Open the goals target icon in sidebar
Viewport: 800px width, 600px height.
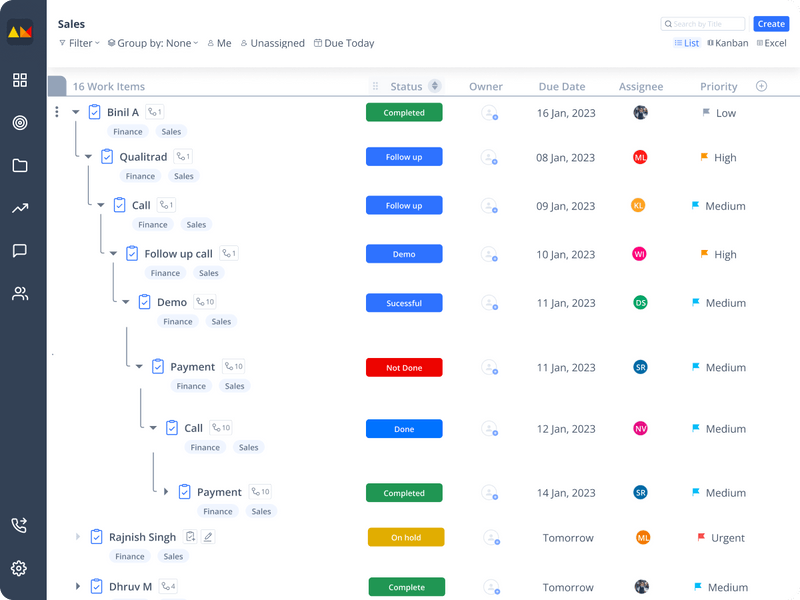point(20,122)
